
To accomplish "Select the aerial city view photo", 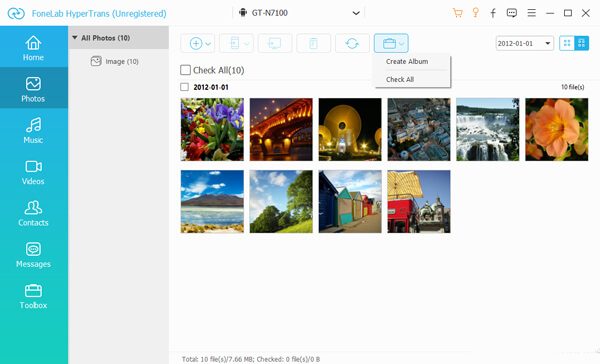I will coord(419,129).
